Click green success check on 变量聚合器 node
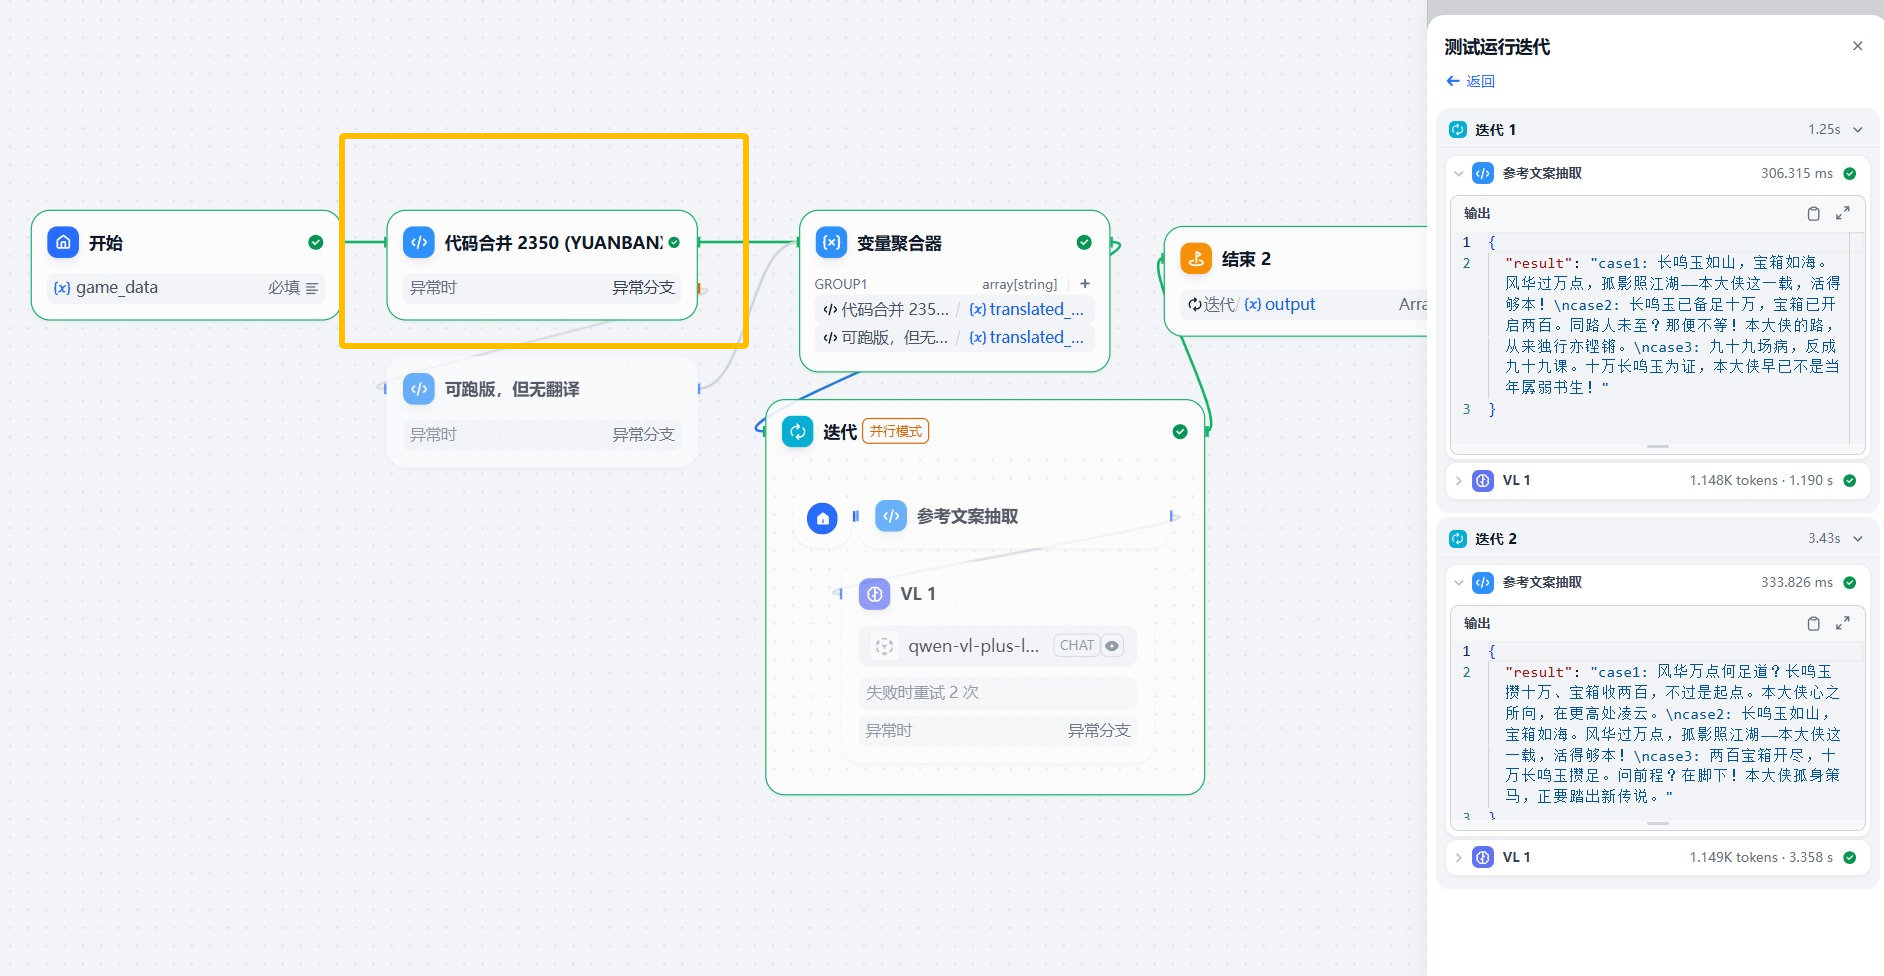Screen dimensions: 1884x976 [1084, 242]
